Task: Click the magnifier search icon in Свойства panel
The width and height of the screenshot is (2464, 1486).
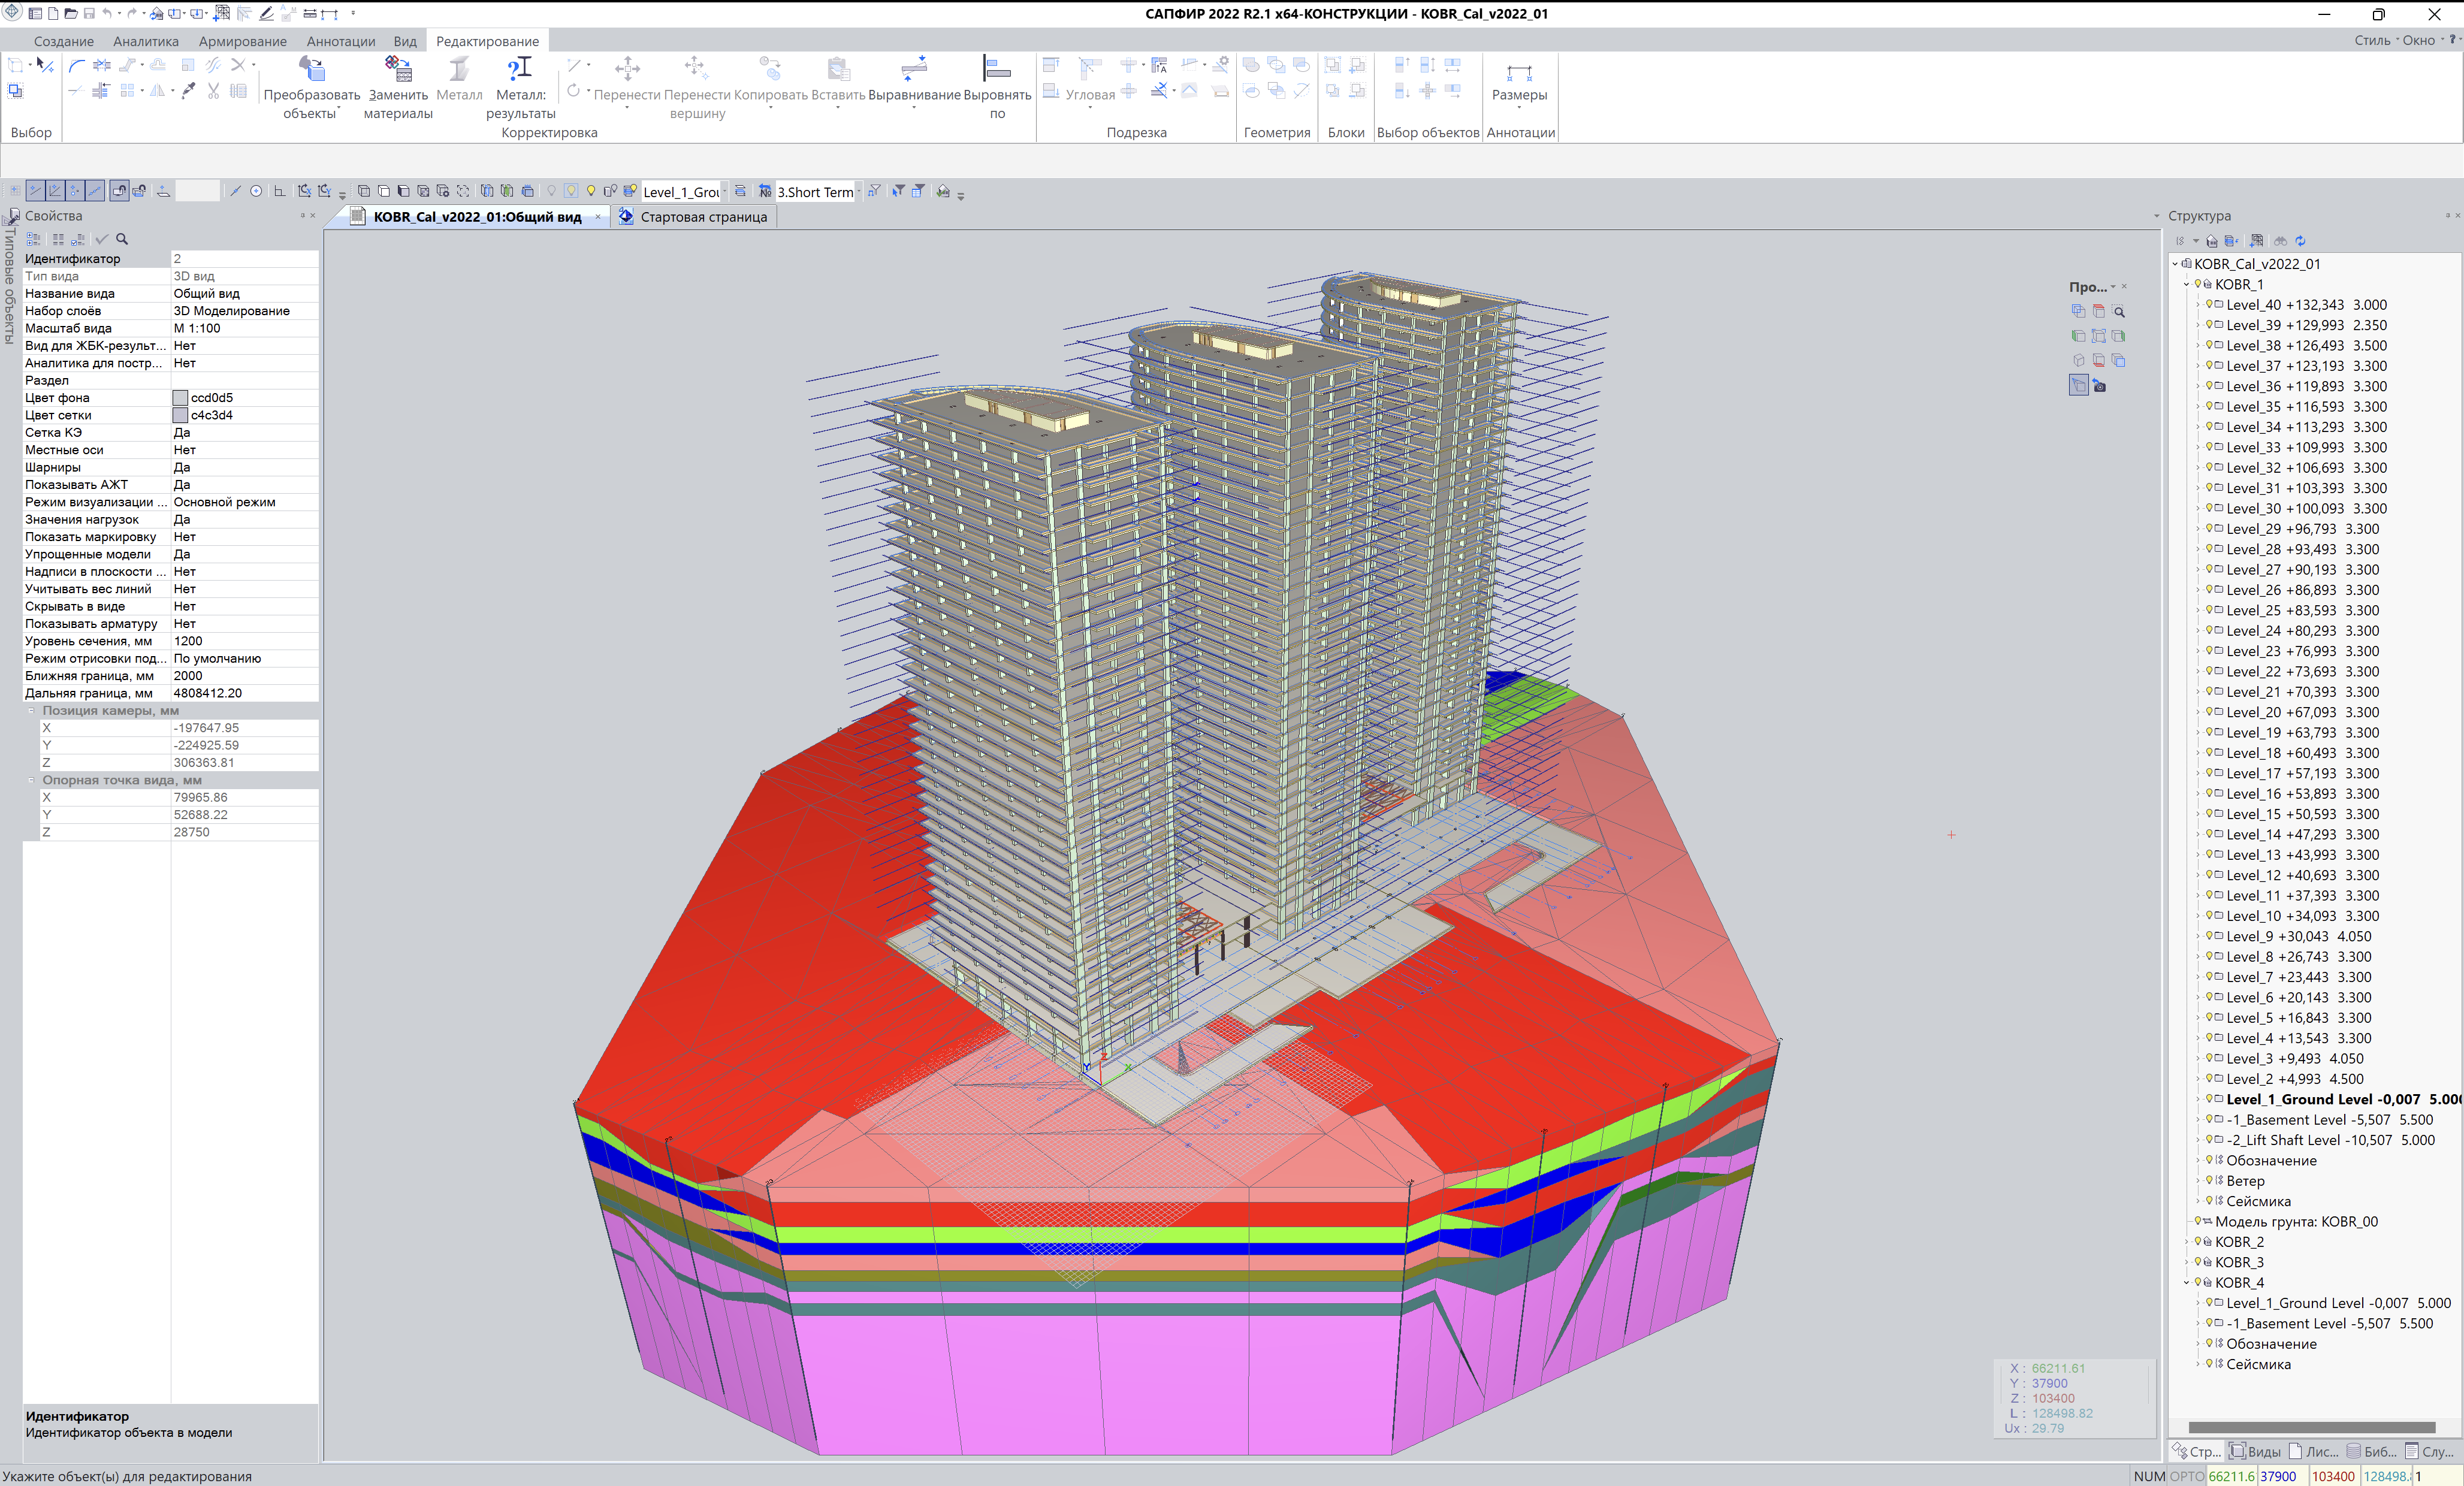Action: [122, 239]
